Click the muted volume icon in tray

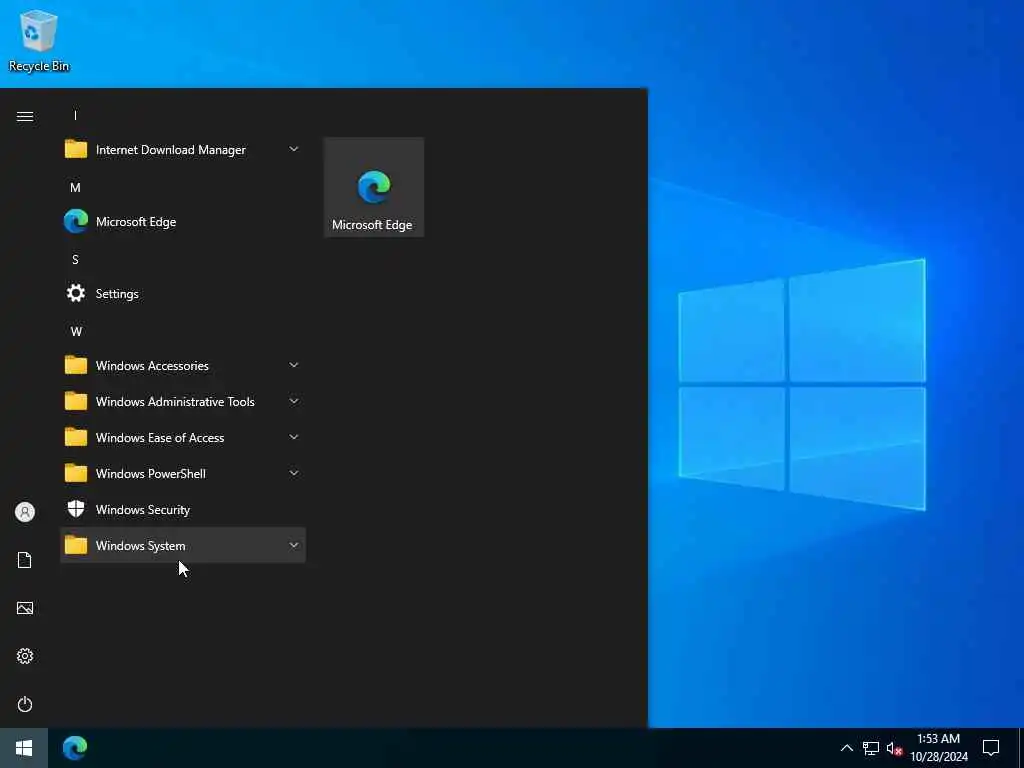pyautogui.click(x=894, y=748)
